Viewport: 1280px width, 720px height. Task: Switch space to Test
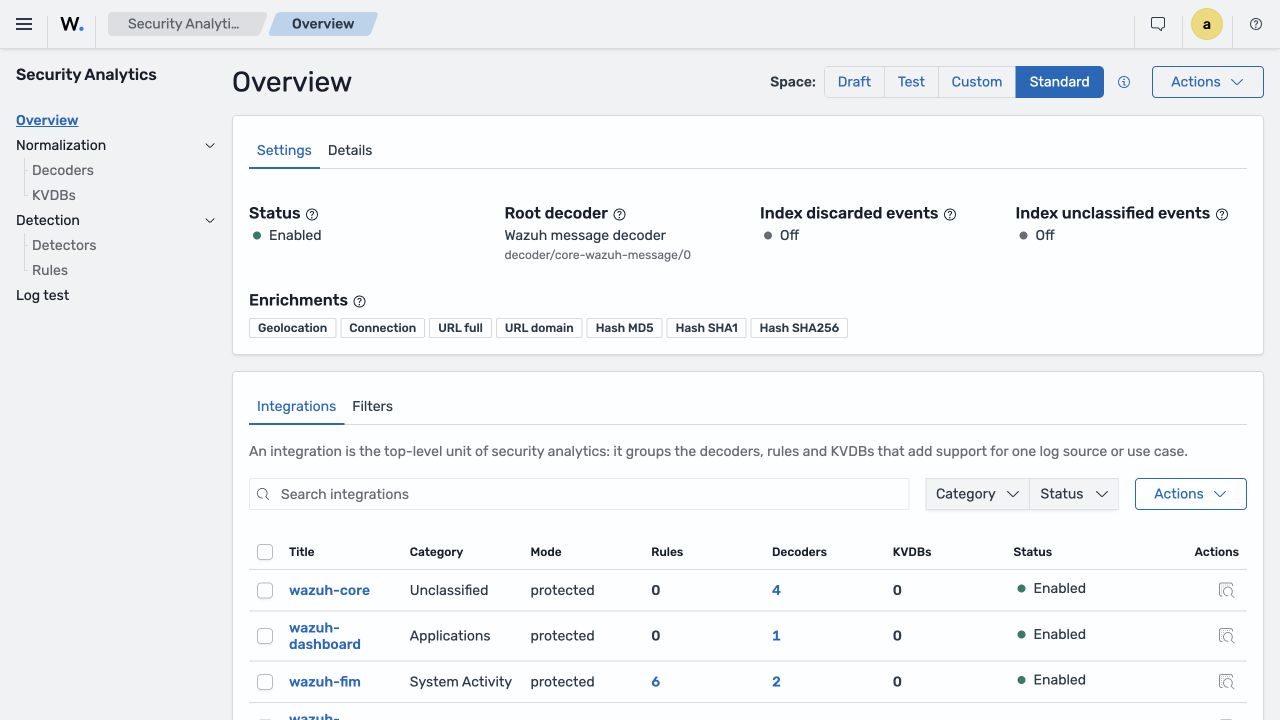(911, 82)
